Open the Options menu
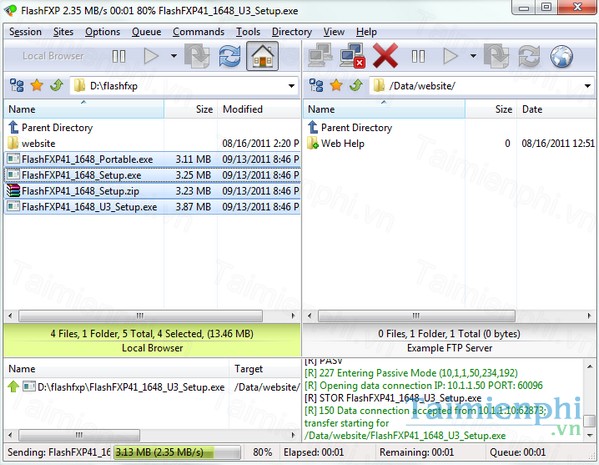The width and height of the screenshot is (599, 465). pos(102,32)
